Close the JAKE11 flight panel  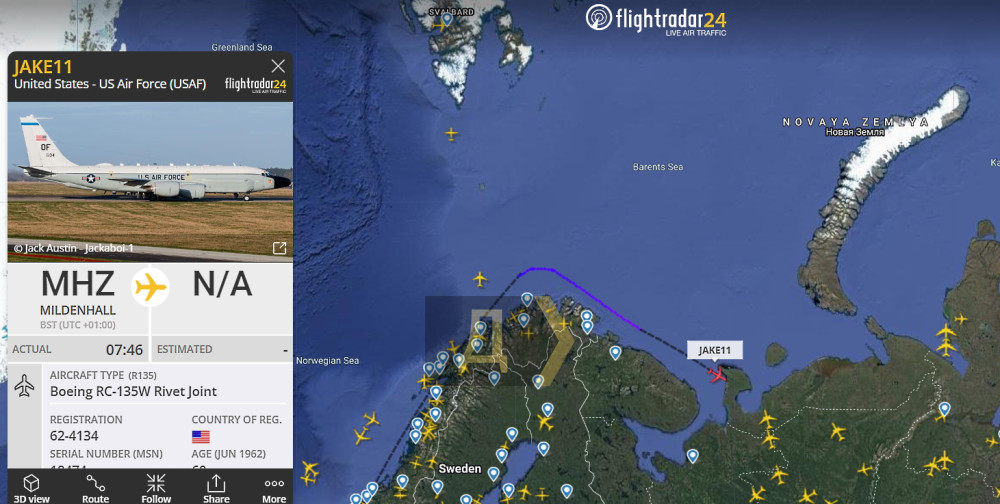tap(278, 66)
